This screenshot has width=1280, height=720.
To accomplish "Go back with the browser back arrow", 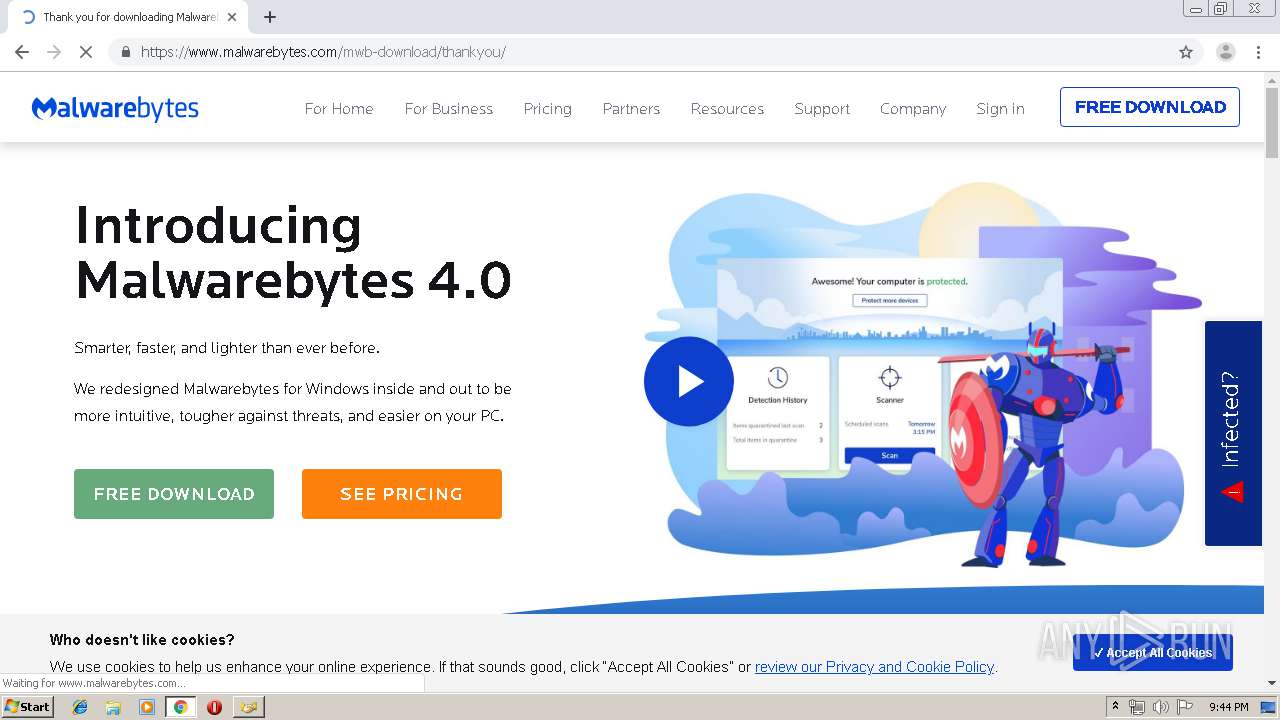I will point(22,52).
